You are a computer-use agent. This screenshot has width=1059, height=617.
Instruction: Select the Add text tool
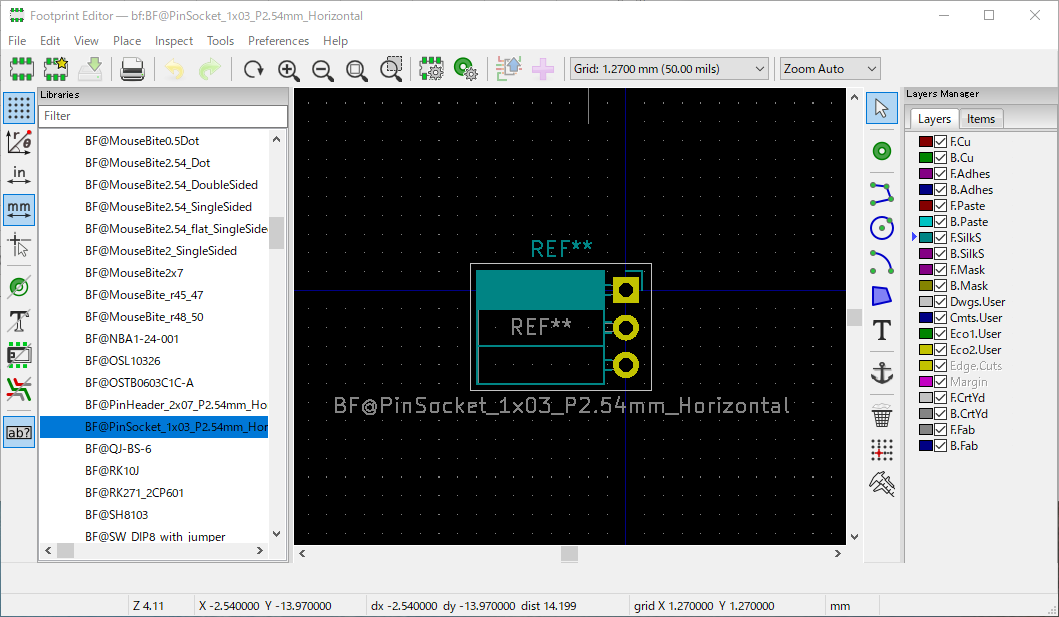pos(881,331)
